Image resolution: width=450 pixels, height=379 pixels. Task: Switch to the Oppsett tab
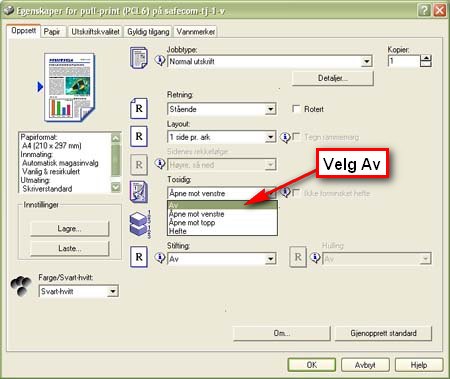tap(23, 31)
